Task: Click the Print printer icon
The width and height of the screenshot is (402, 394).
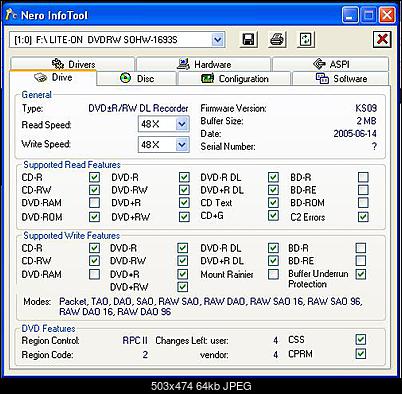Action: [x=277, y=40]
